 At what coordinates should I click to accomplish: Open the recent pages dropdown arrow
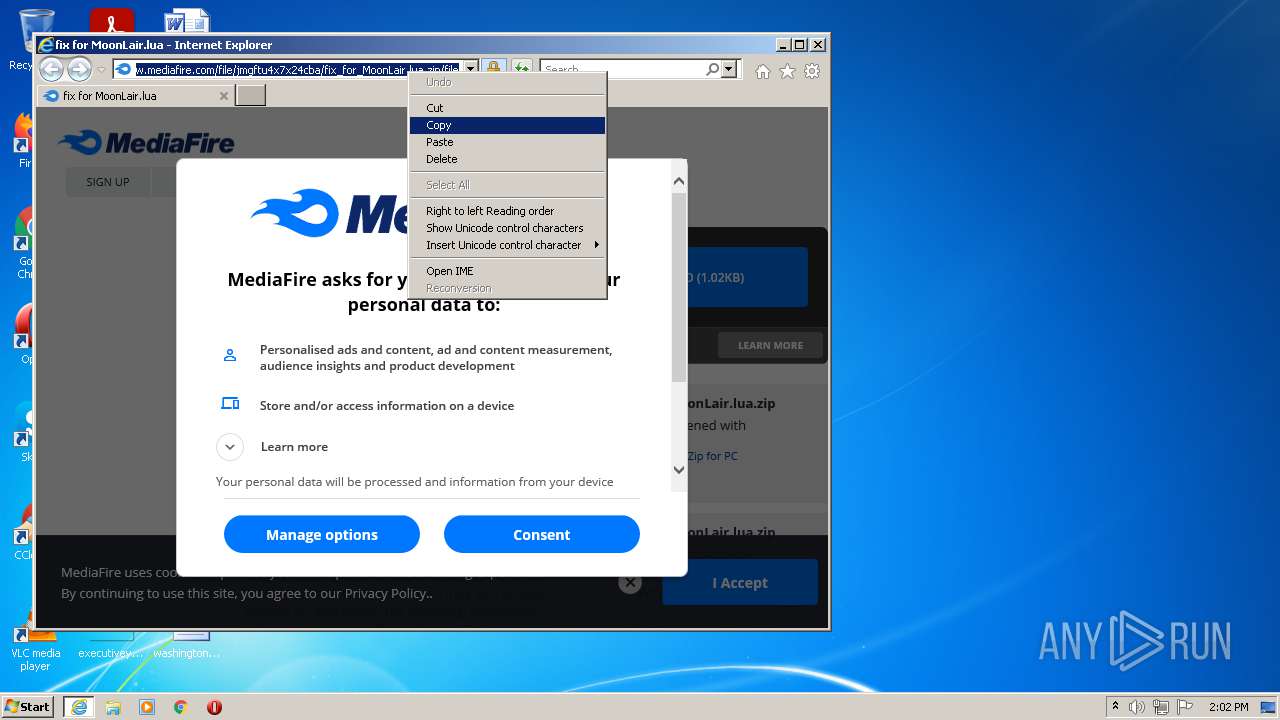pyautogui.click(x=101, y=69)
